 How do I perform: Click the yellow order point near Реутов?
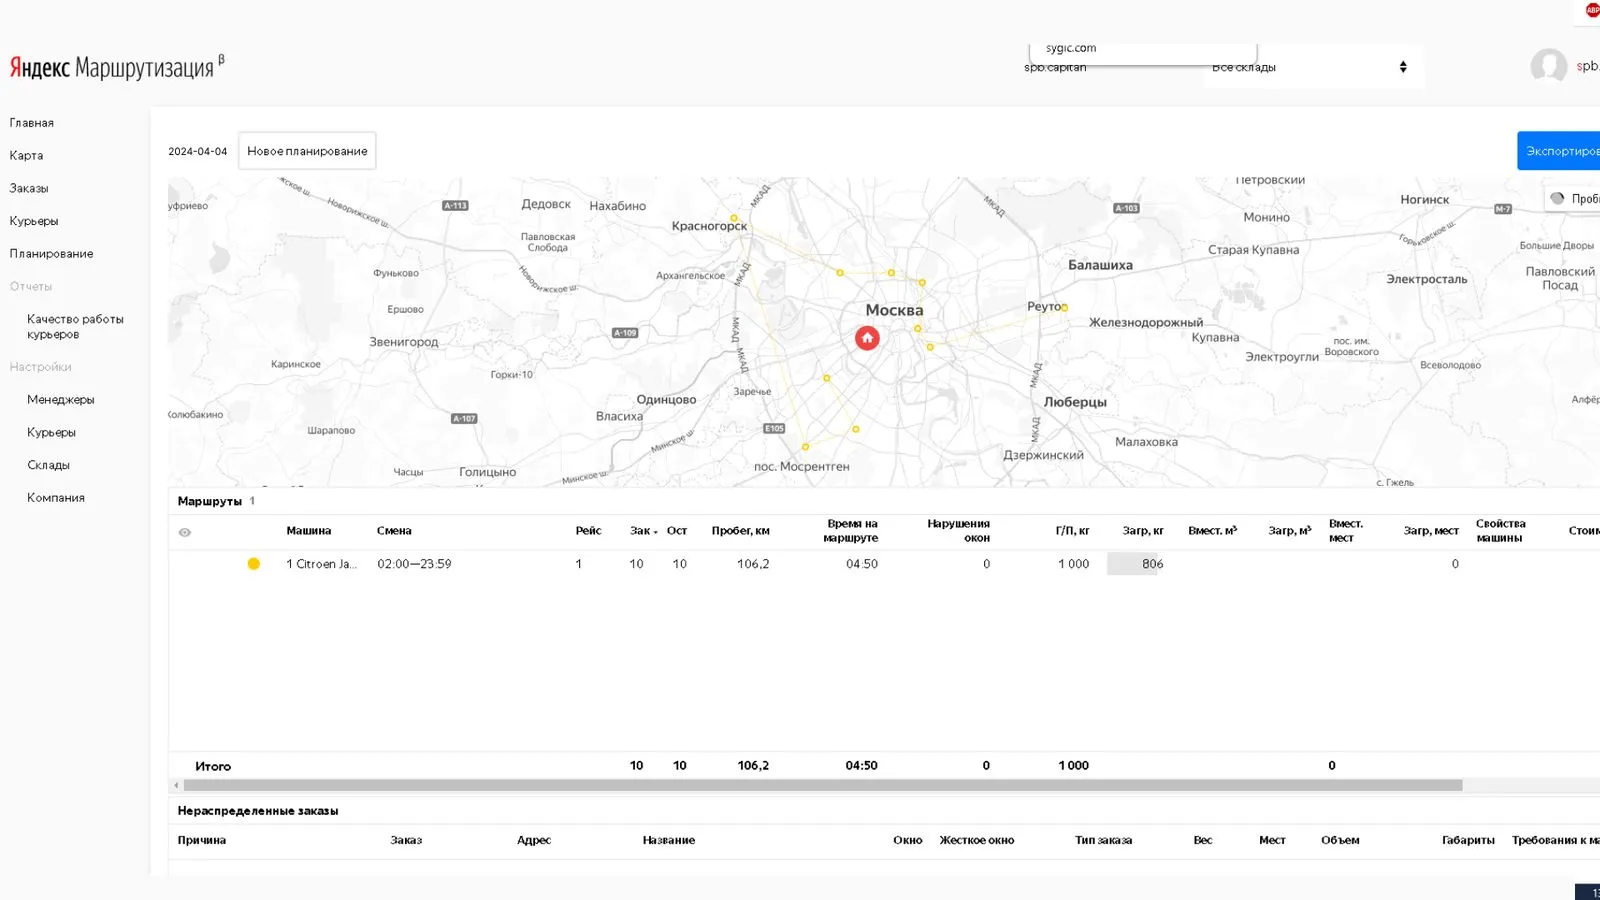tap(1064, 308)
